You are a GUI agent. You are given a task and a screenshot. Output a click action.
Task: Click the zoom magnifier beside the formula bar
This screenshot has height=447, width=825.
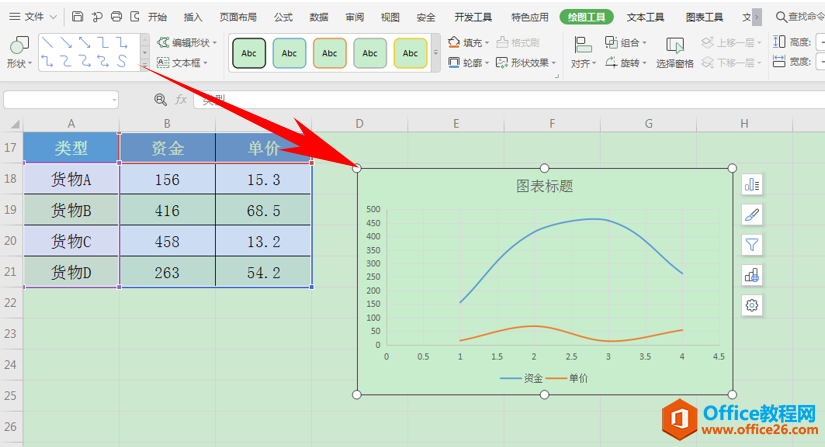click(160, 99)
